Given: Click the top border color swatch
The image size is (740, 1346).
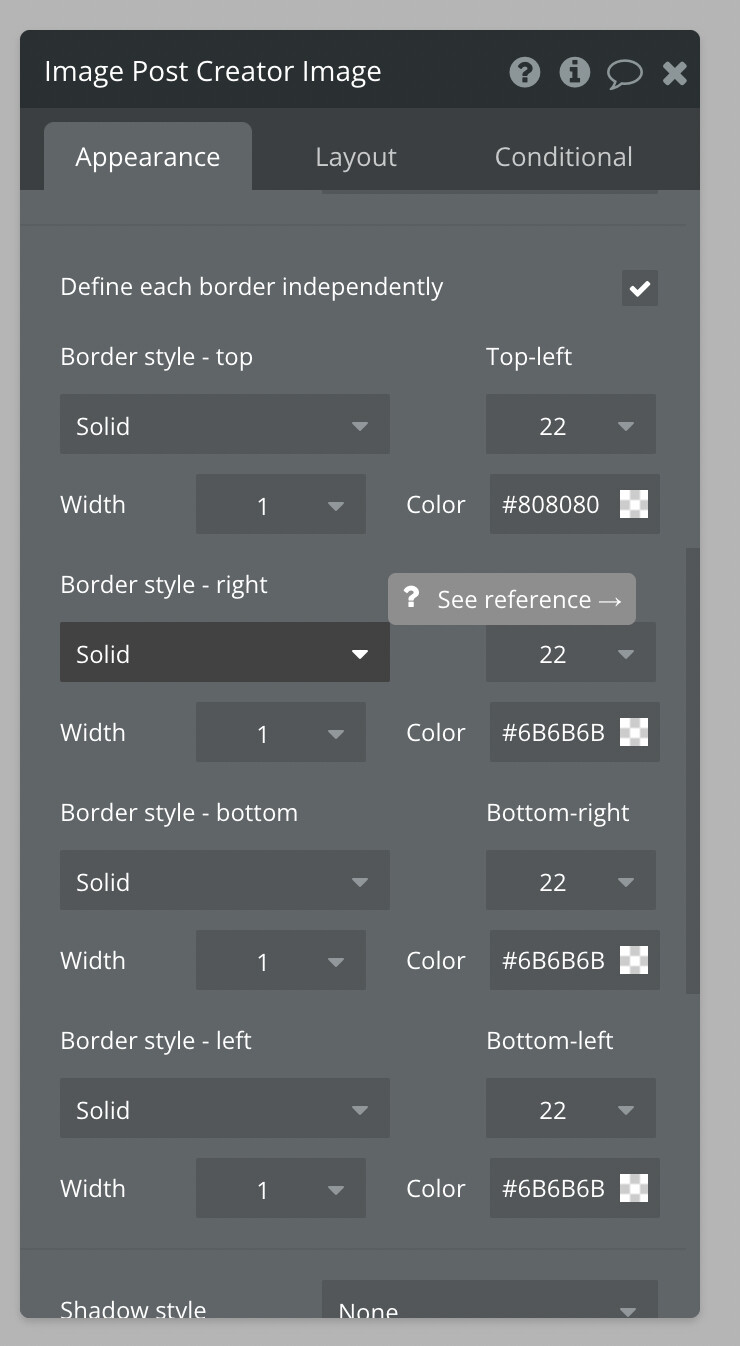Looking at the screenshot, I should click(634, 504).
